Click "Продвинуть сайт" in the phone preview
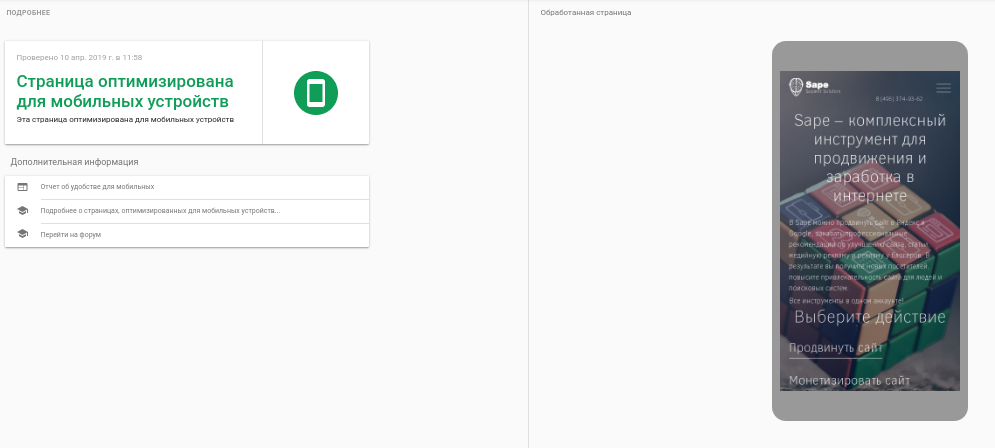Image resolution: width=995 pixels, height=448 pixels. click(x=835, y=348)
